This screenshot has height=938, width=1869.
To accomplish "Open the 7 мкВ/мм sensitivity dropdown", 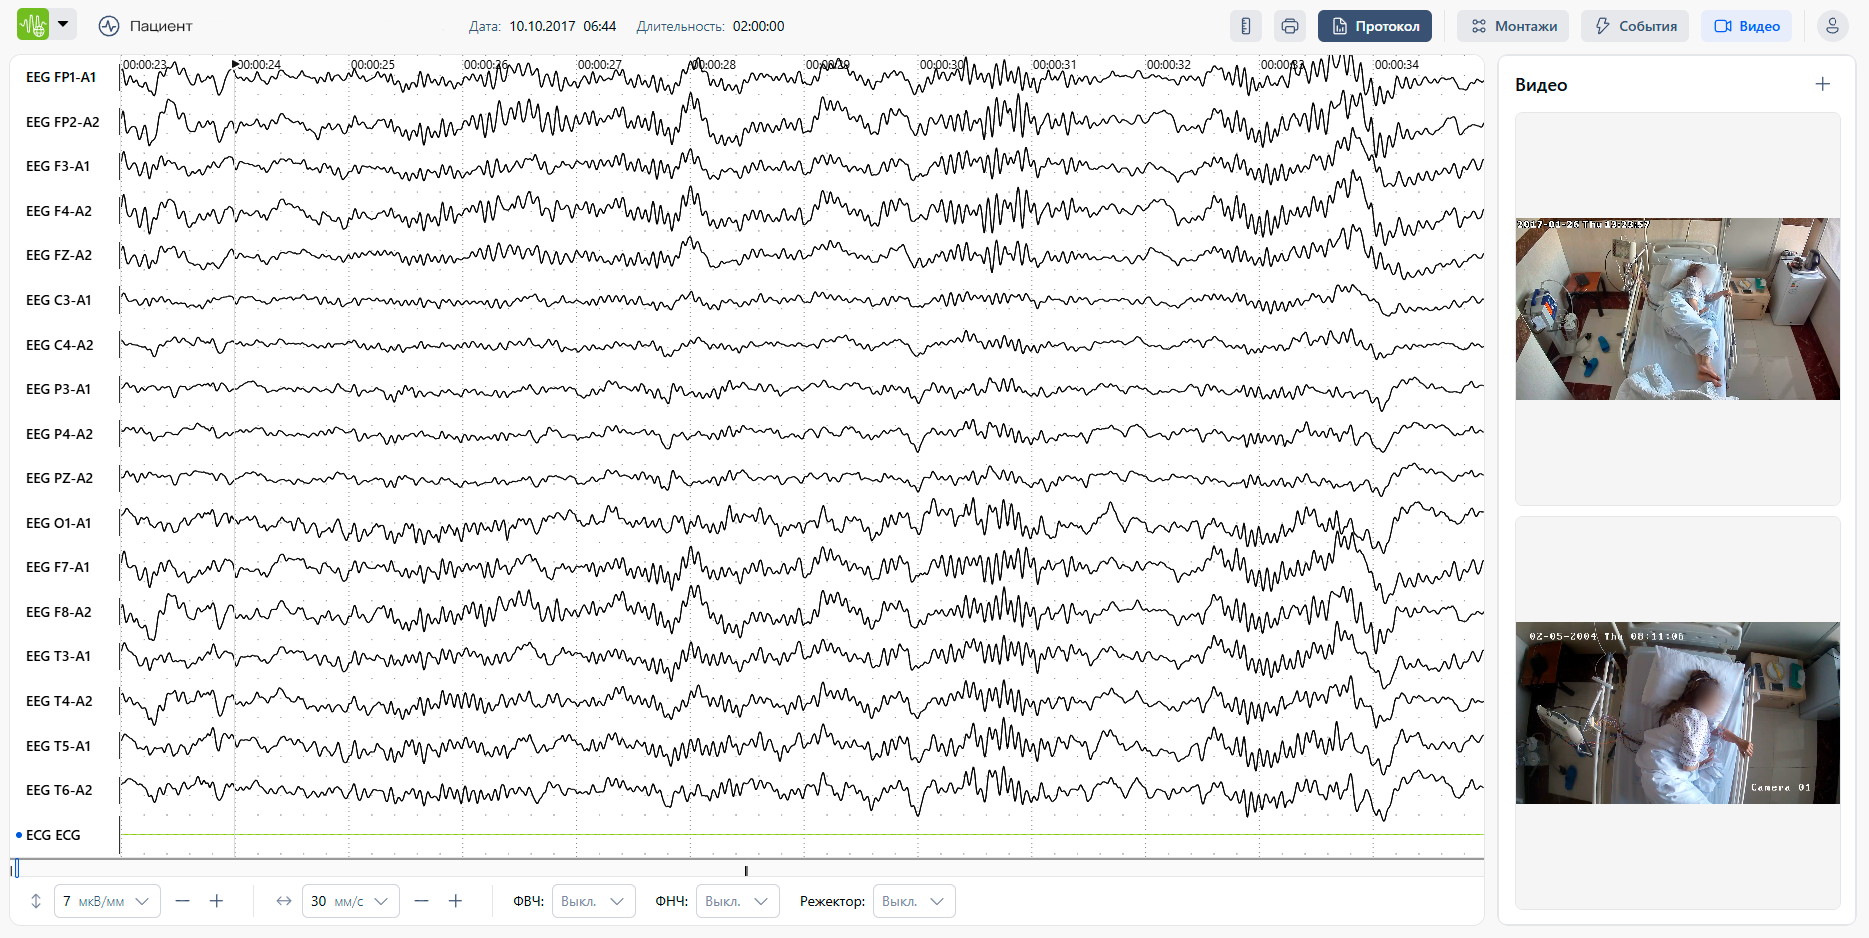I will (x=106, y=901).
